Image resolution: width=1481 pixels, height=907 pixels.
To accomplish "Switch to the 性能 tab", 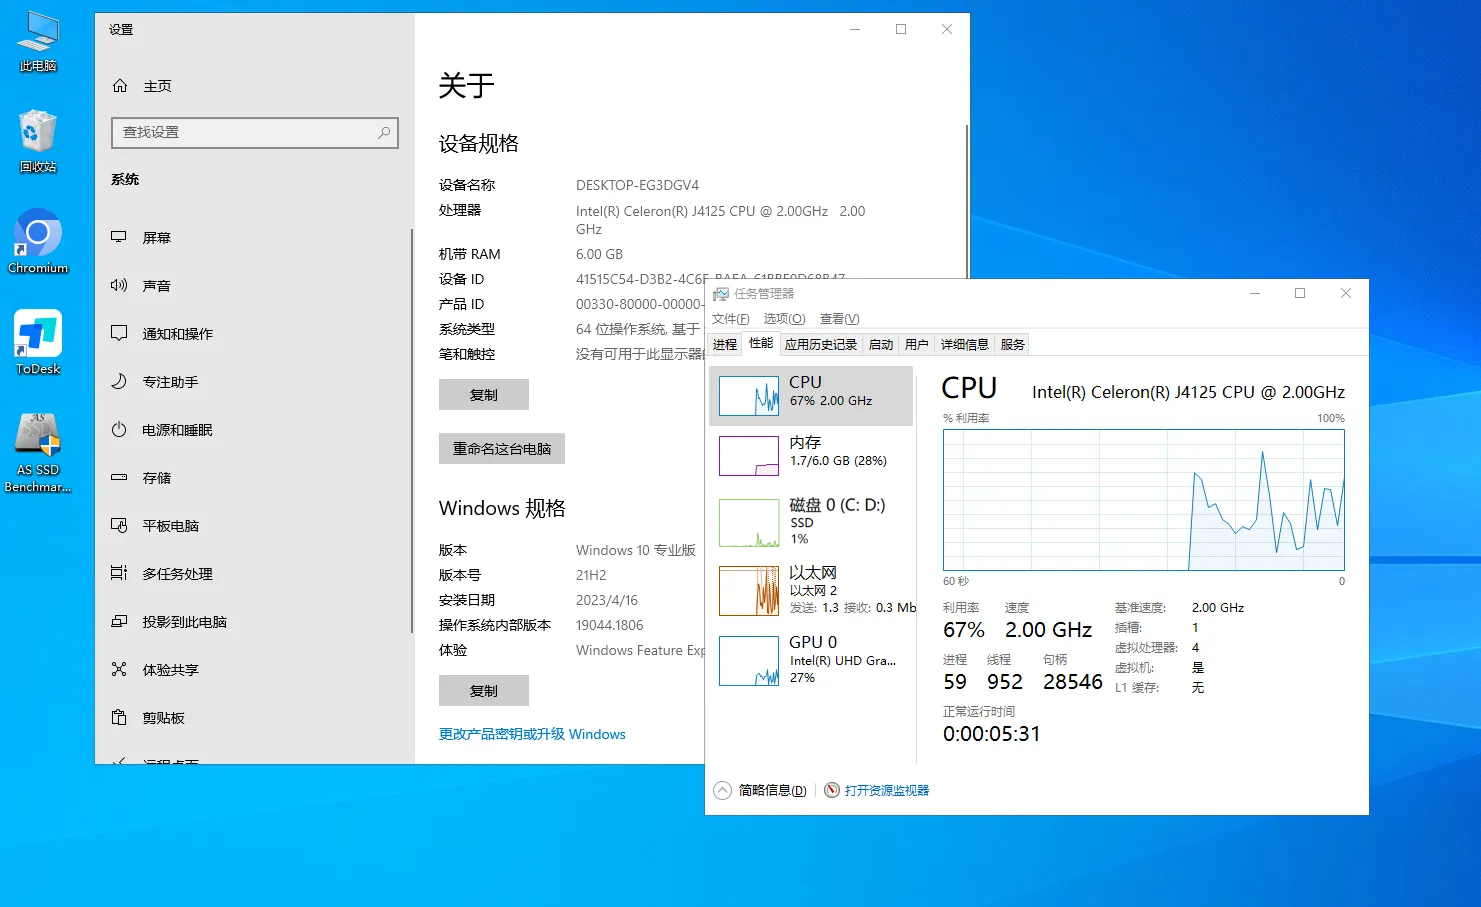I will tap(761, 343).
